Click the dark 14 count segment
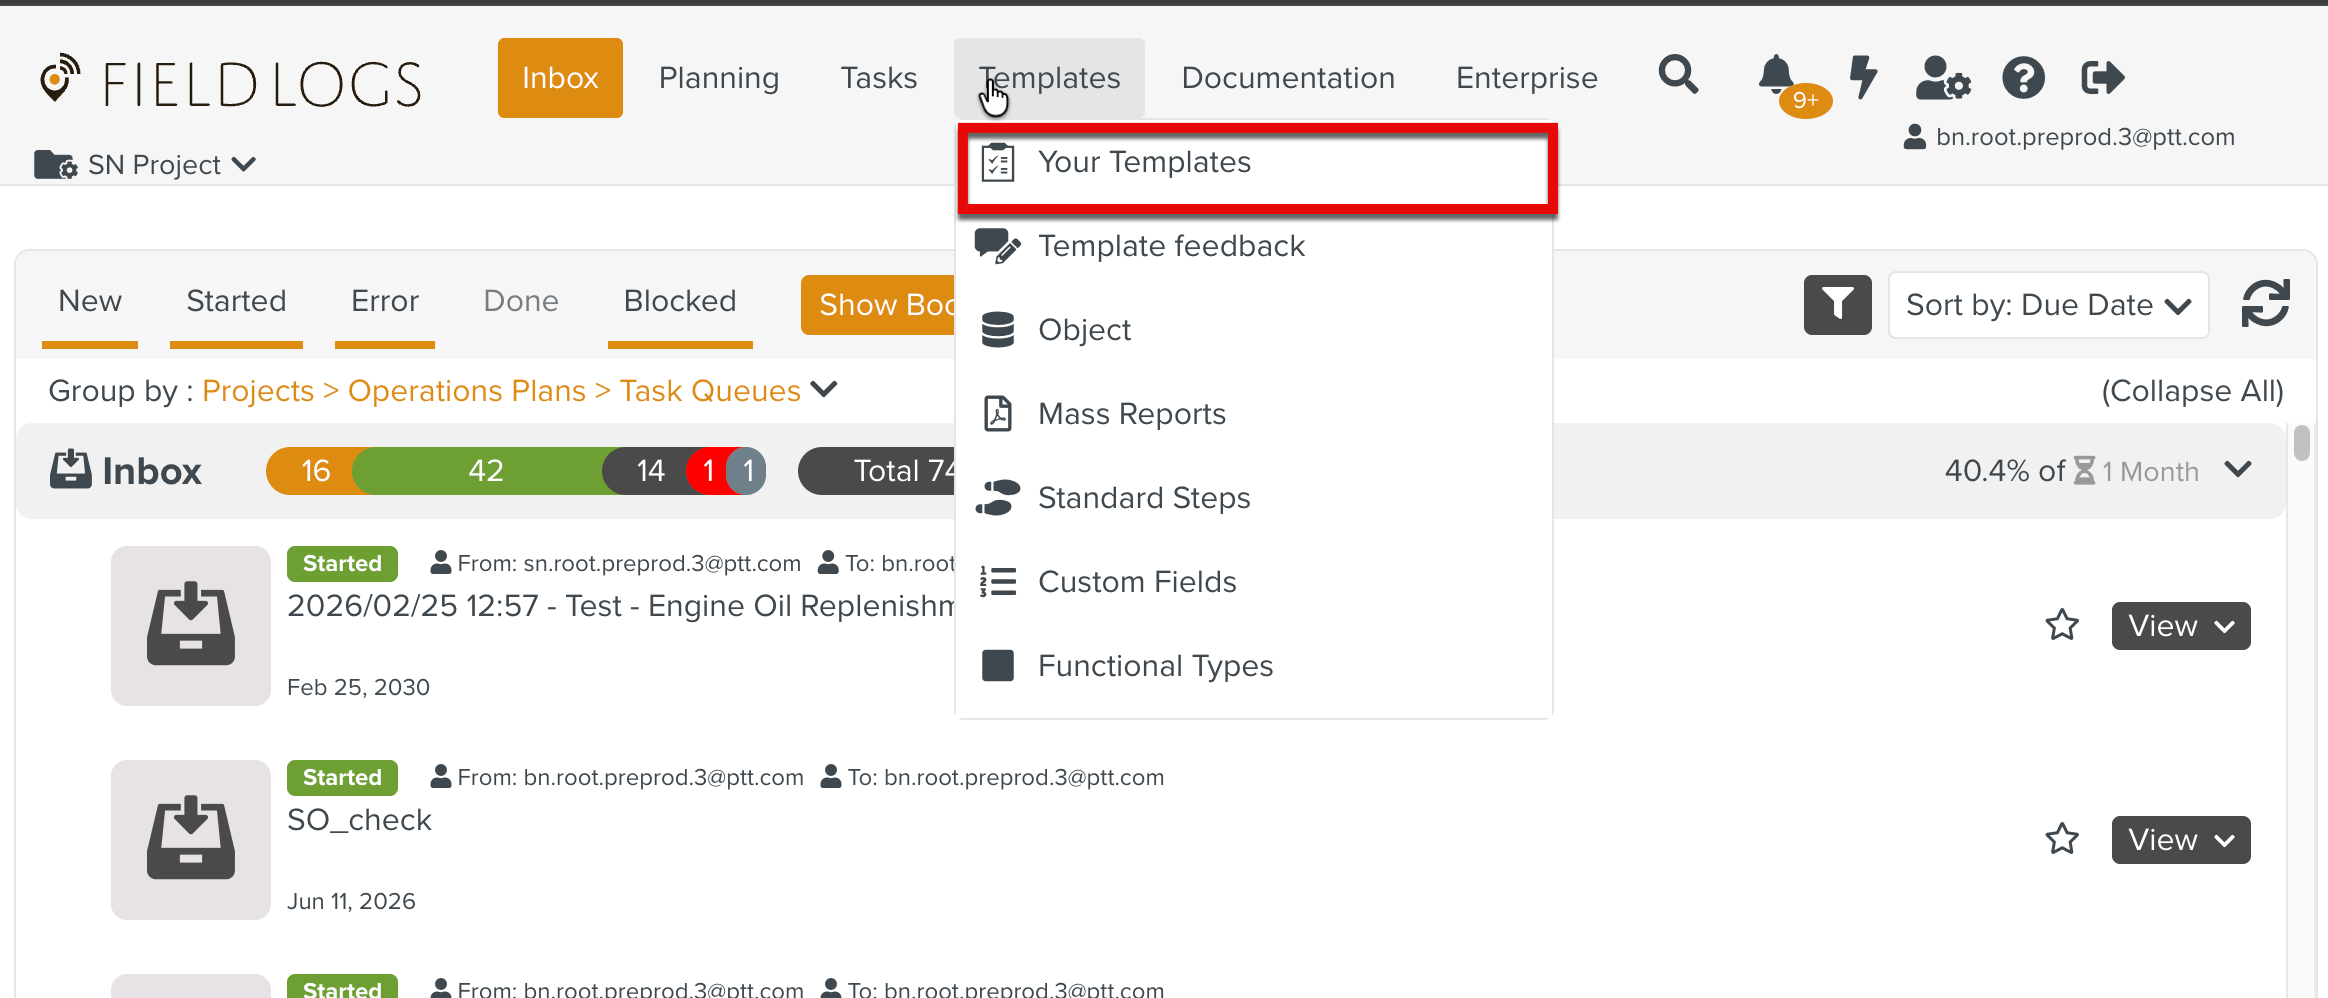The image size is (2328, 998). coord(648,471)
